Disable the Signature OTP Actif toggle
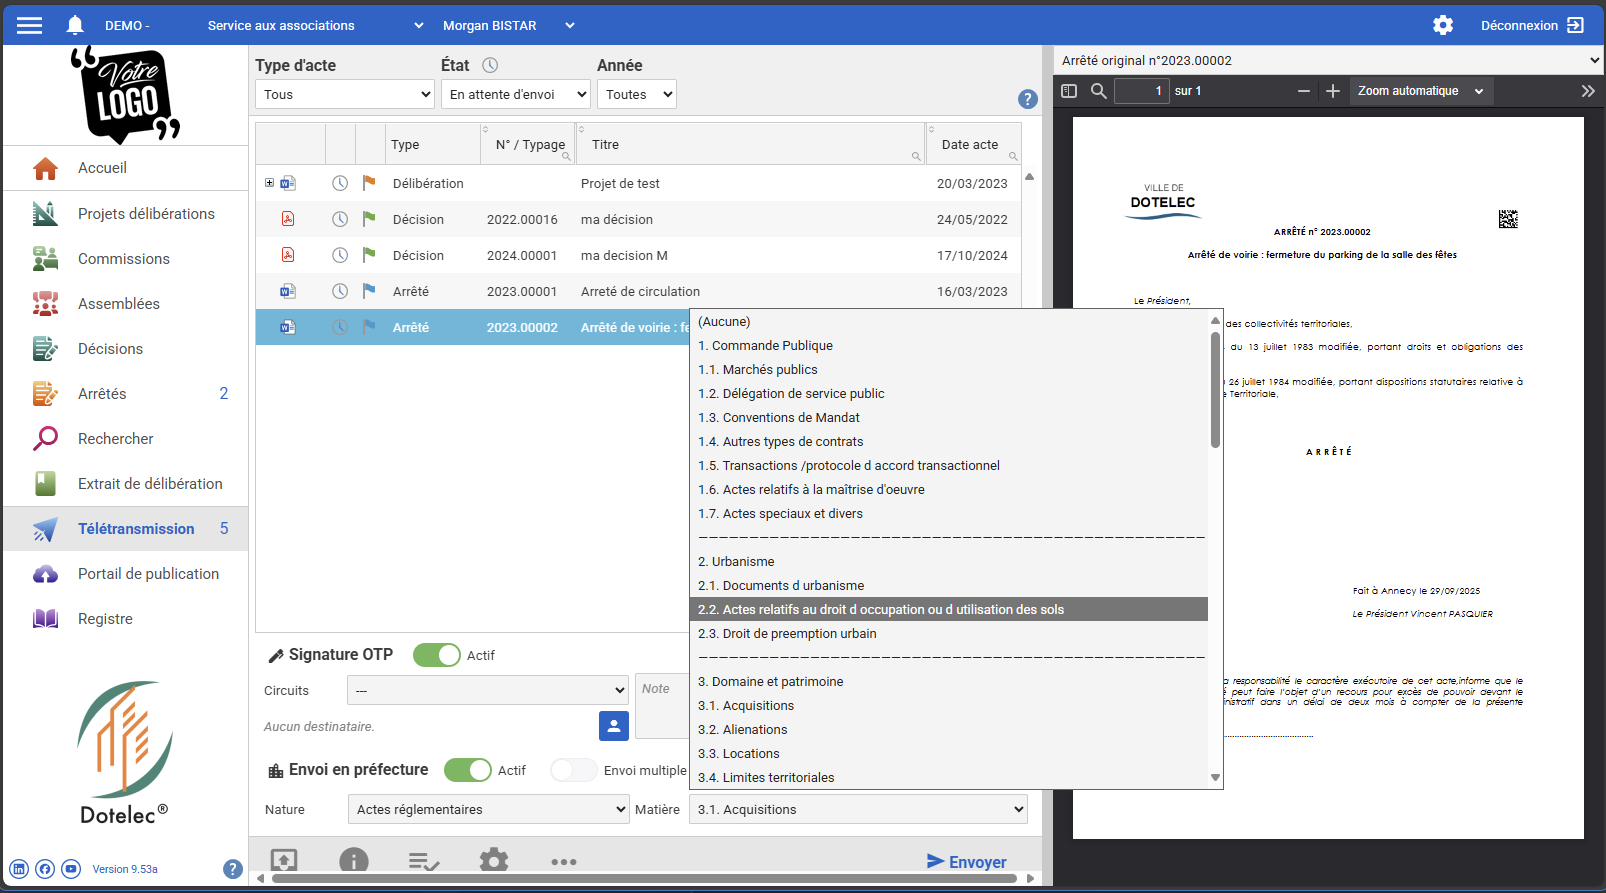Viewport: 1606px width, 893px height. (437, 655)
